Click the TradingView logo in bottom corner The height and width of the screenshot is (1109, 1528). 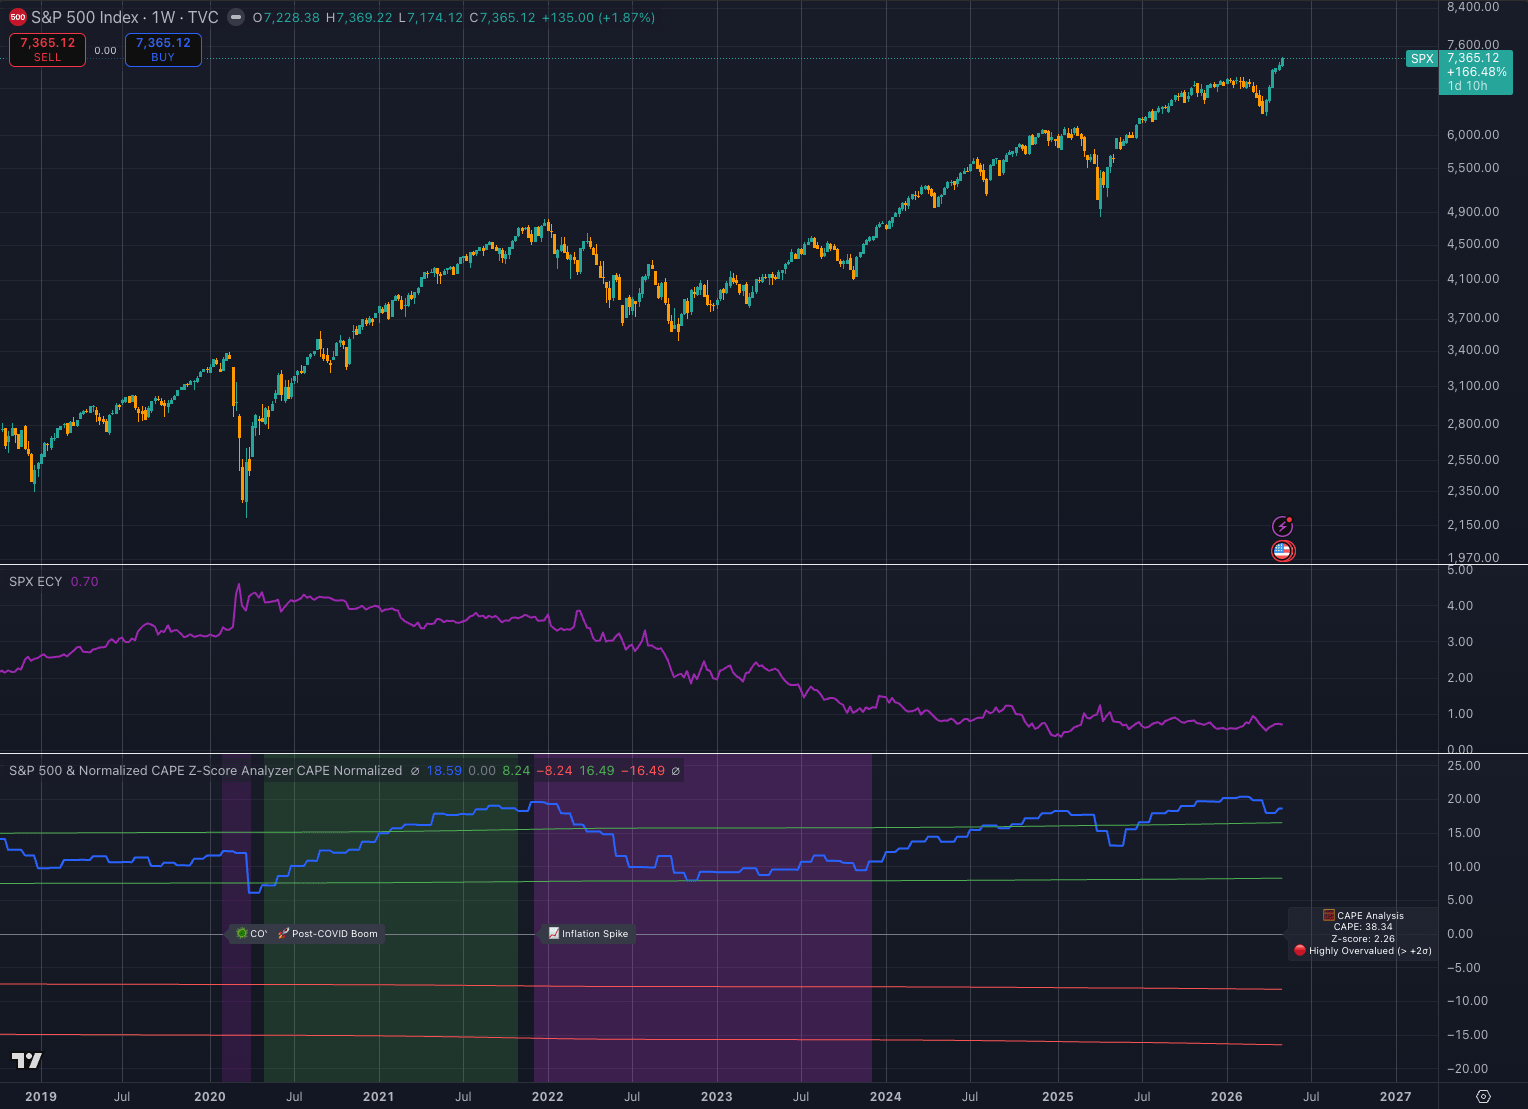click(27, 1060)
